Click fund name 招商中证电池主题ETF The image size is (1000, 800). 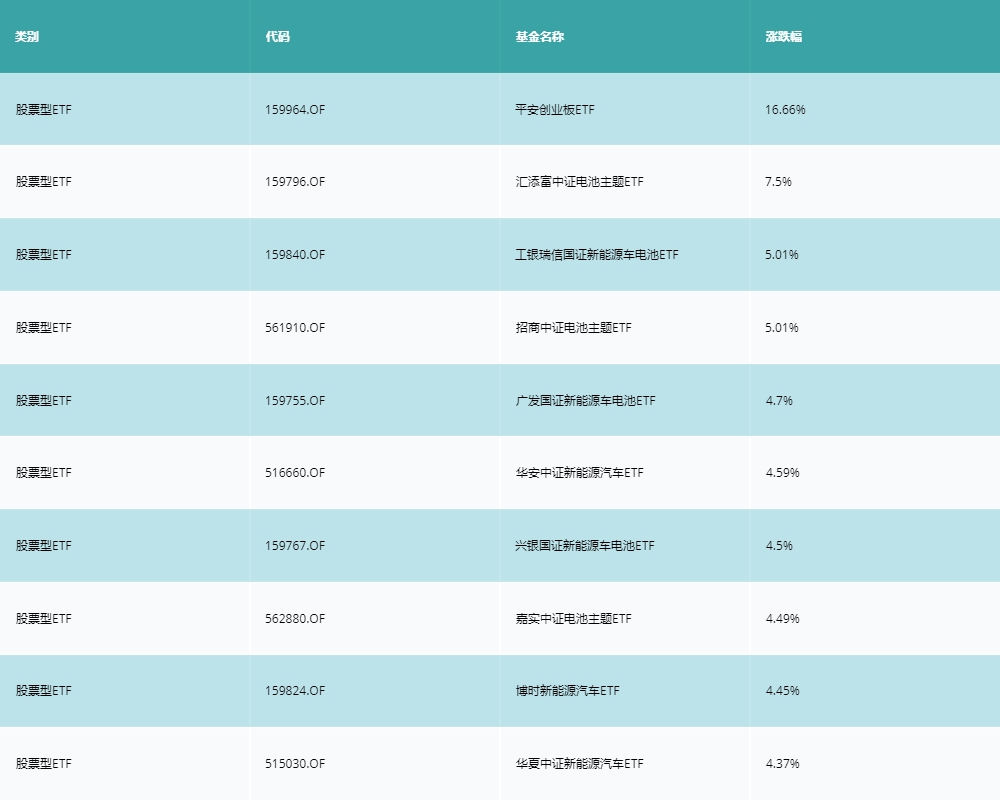(x=573, y=327)
